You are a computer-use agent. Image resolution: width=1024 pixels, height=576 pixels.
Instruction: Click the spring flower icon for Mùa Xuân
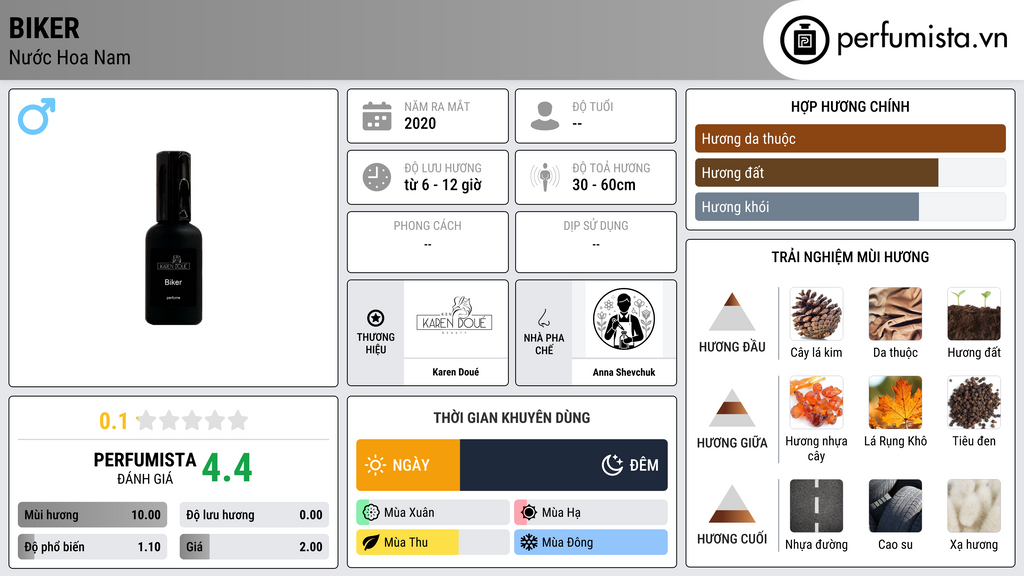pos(371,513)
